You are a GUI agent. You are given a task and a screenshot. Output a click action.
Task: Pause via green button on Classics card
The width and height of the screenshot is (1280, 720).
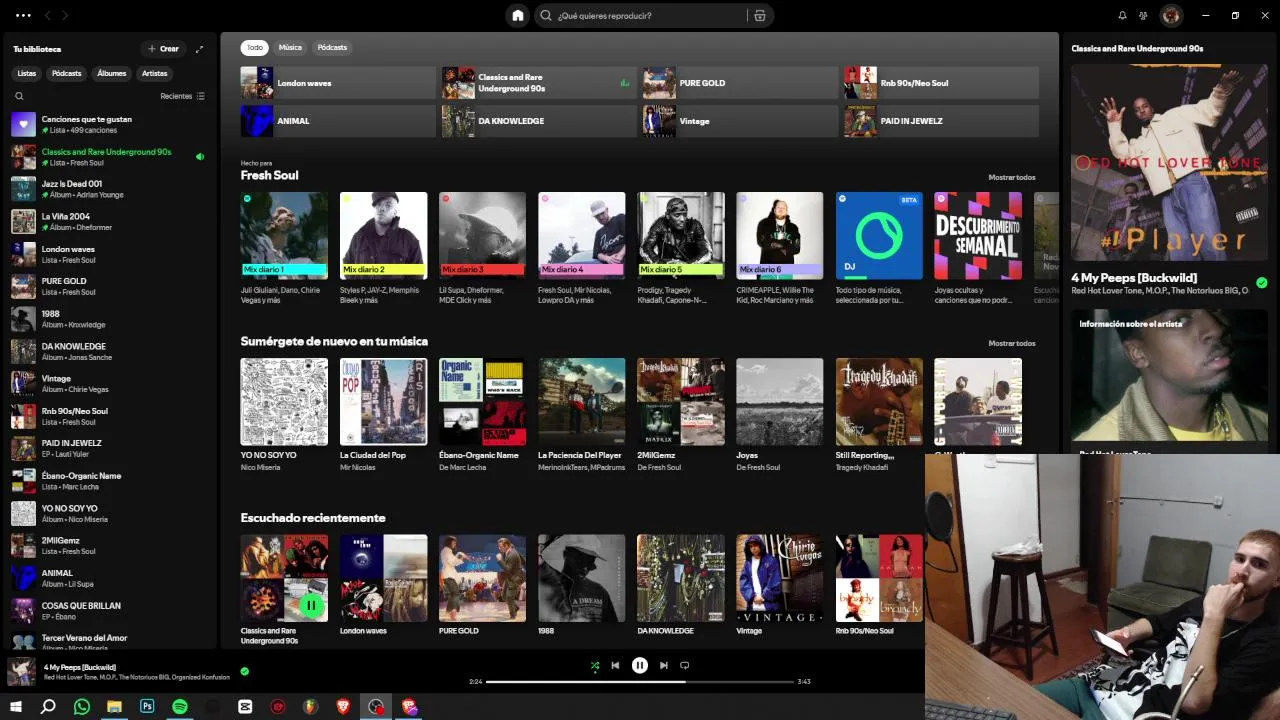pyautogui.click(x=311, y=605)
